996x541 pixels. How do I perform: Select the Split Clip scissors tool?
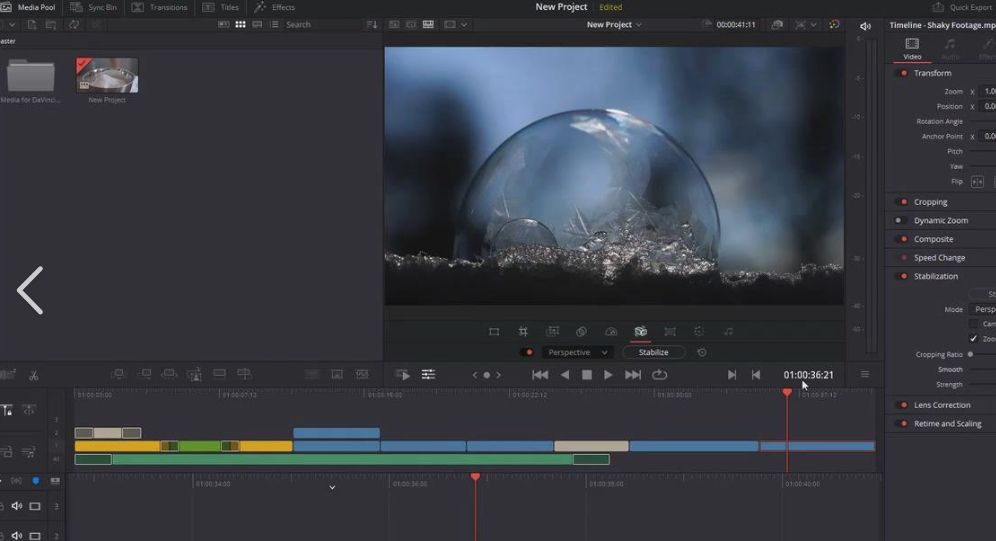pyautogui.click(x=34, y=375)
